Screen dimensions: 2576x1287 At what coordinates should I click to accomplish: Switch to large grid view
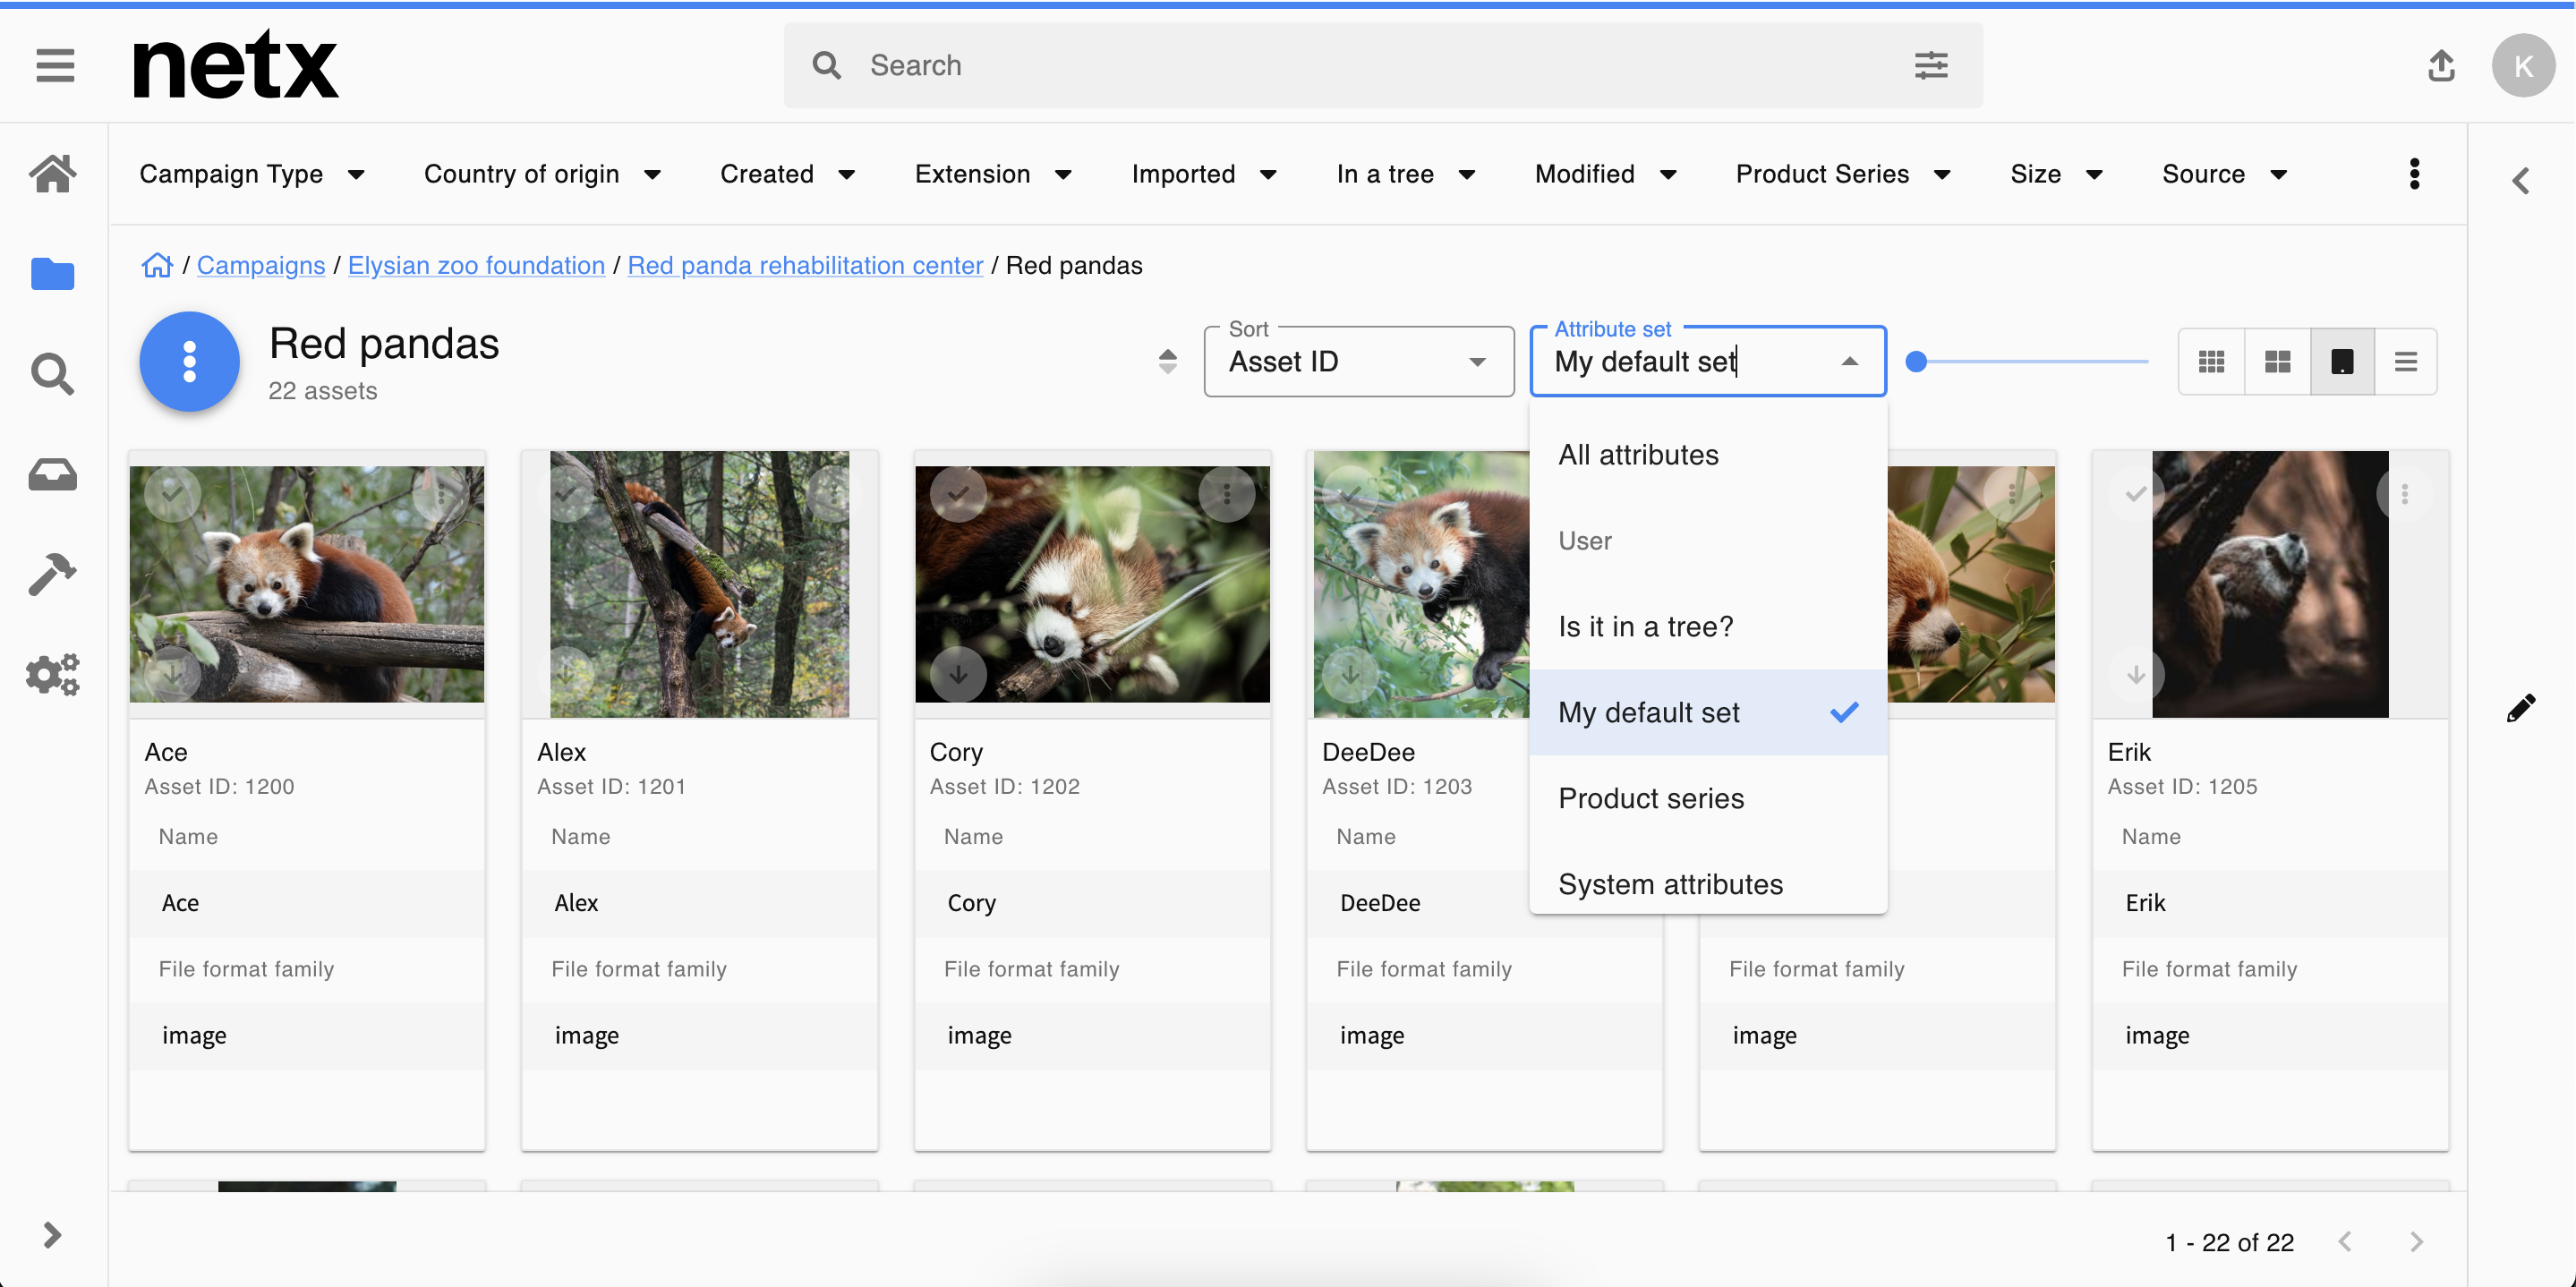point(2277,361)
